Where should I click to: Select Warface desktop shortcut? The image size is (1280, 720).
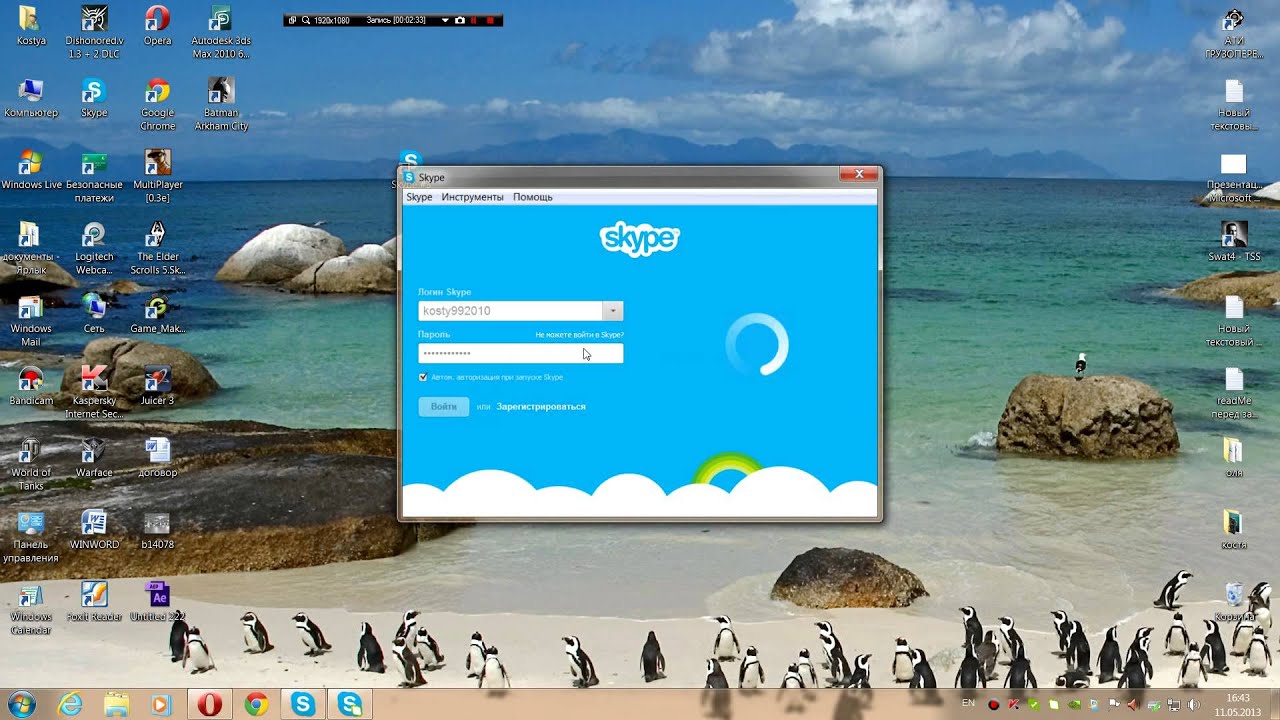pos(94,458)
